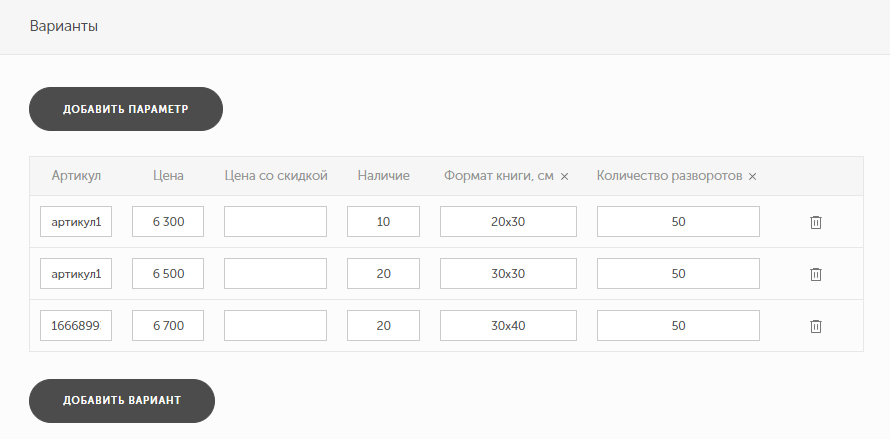Edit the book format field 30x30

coord(509,274)
